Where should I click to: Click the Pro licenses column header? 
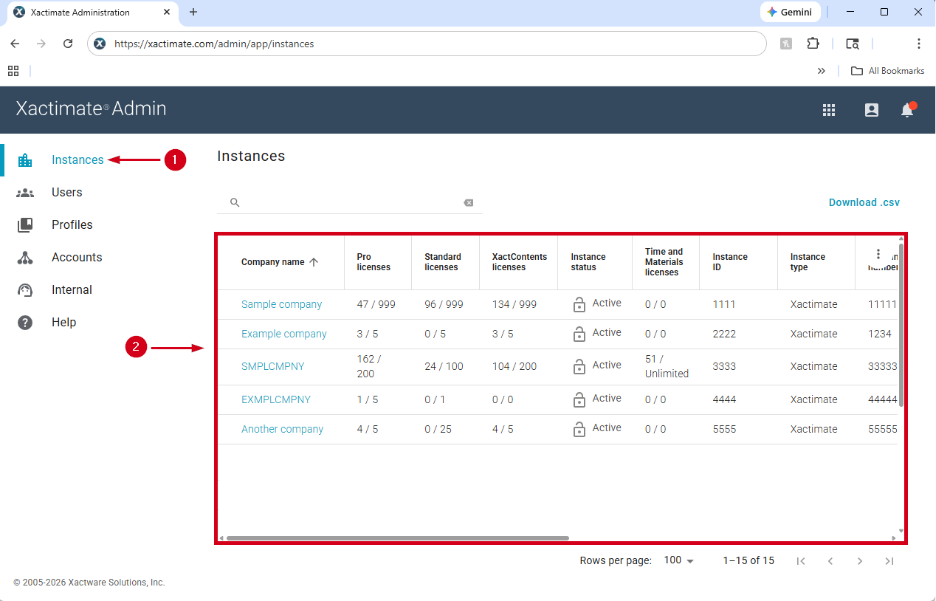point(373,262)
